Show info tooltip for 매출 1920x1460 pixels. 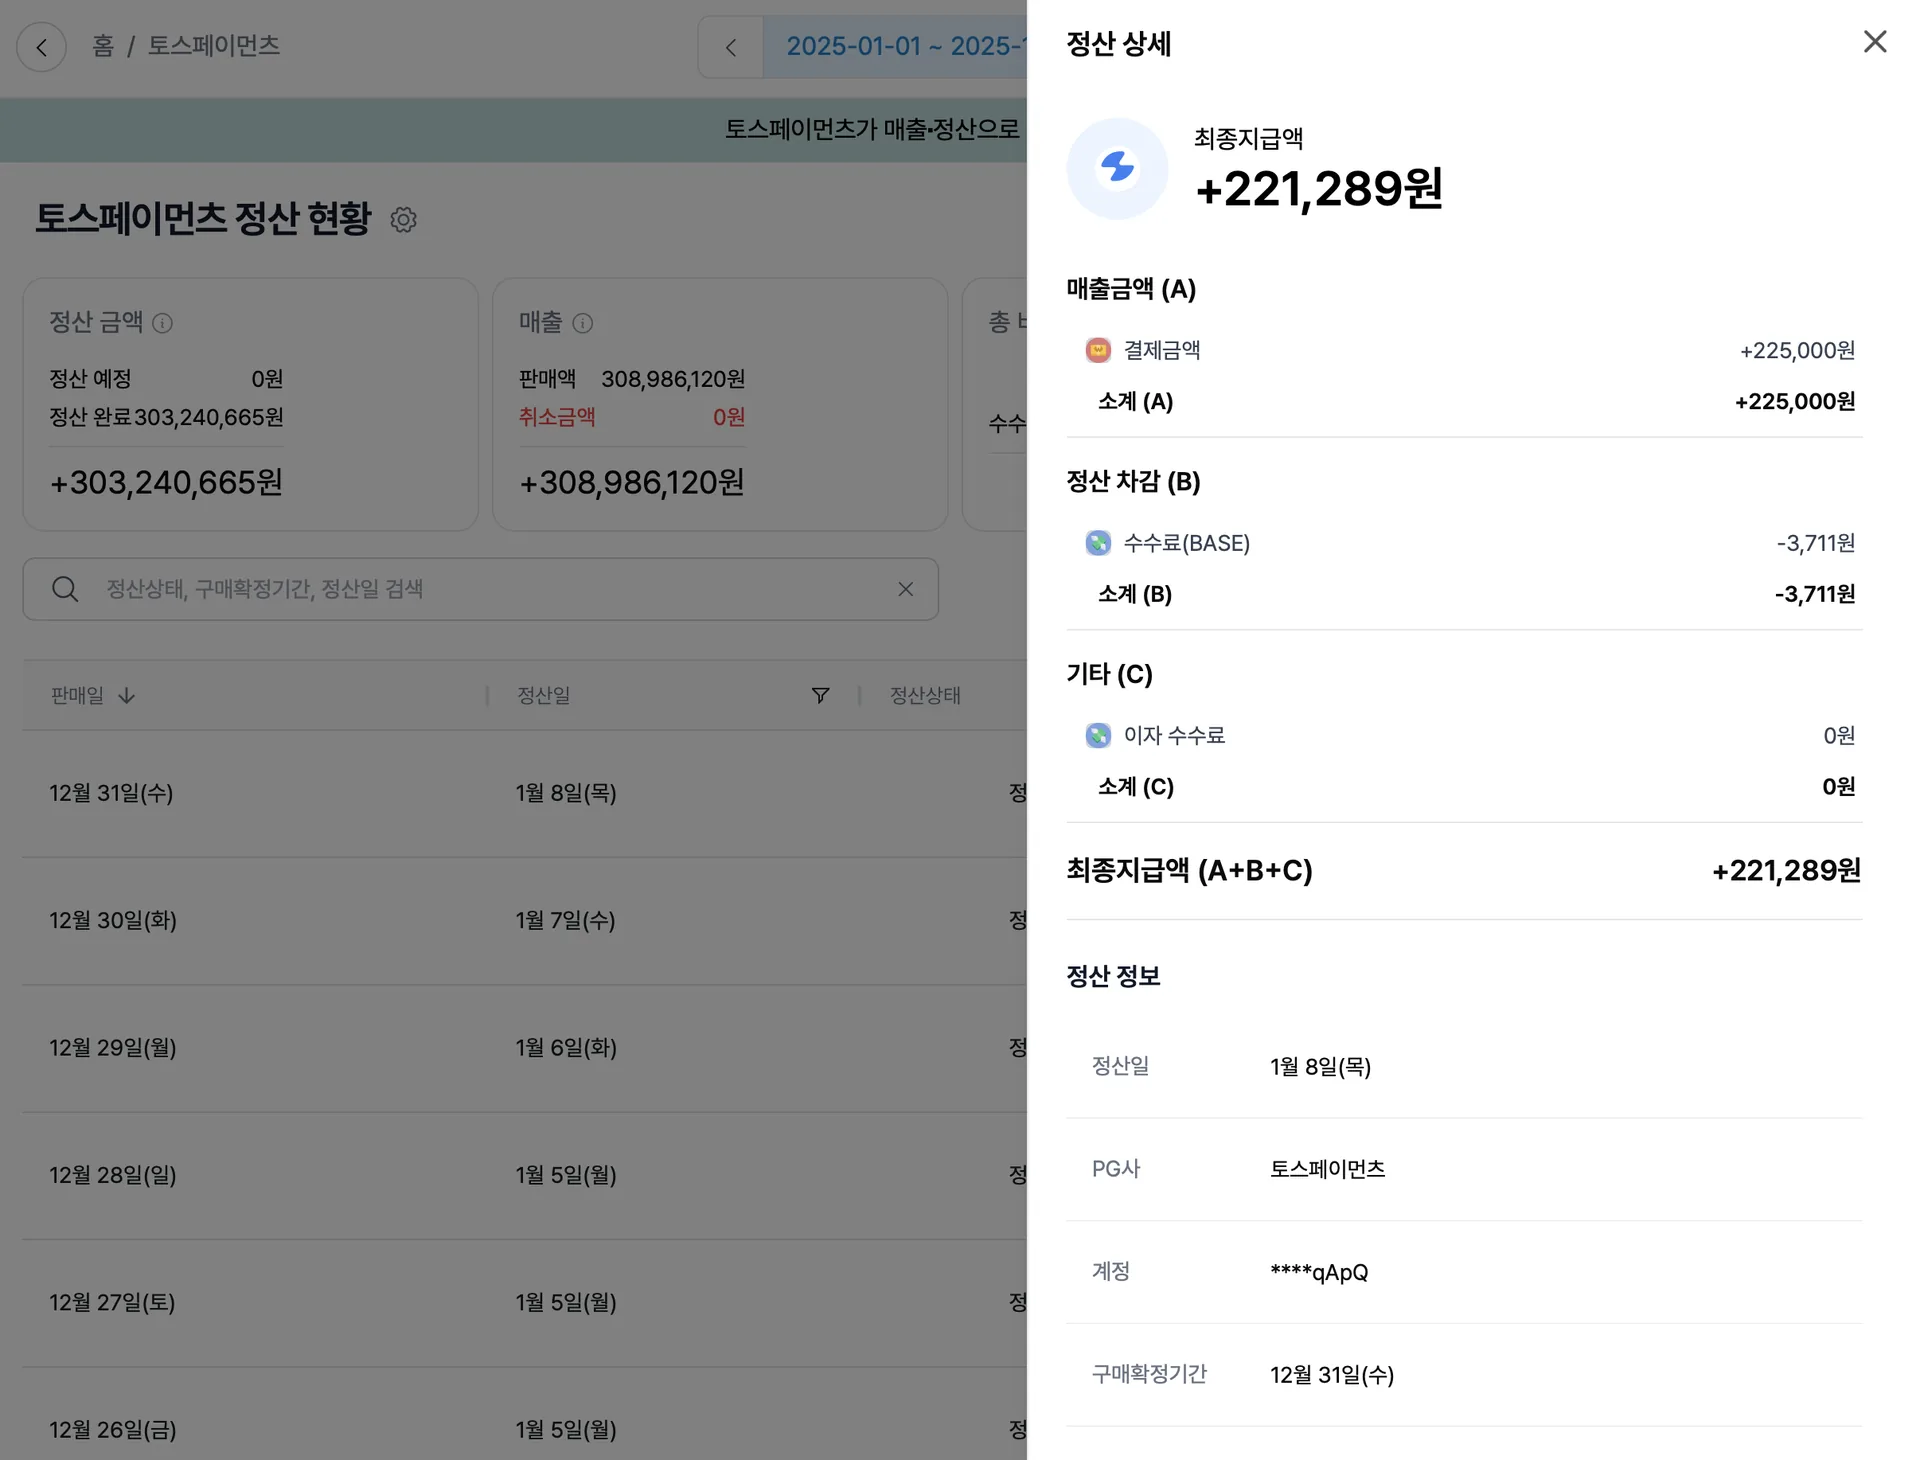point(582,323)
